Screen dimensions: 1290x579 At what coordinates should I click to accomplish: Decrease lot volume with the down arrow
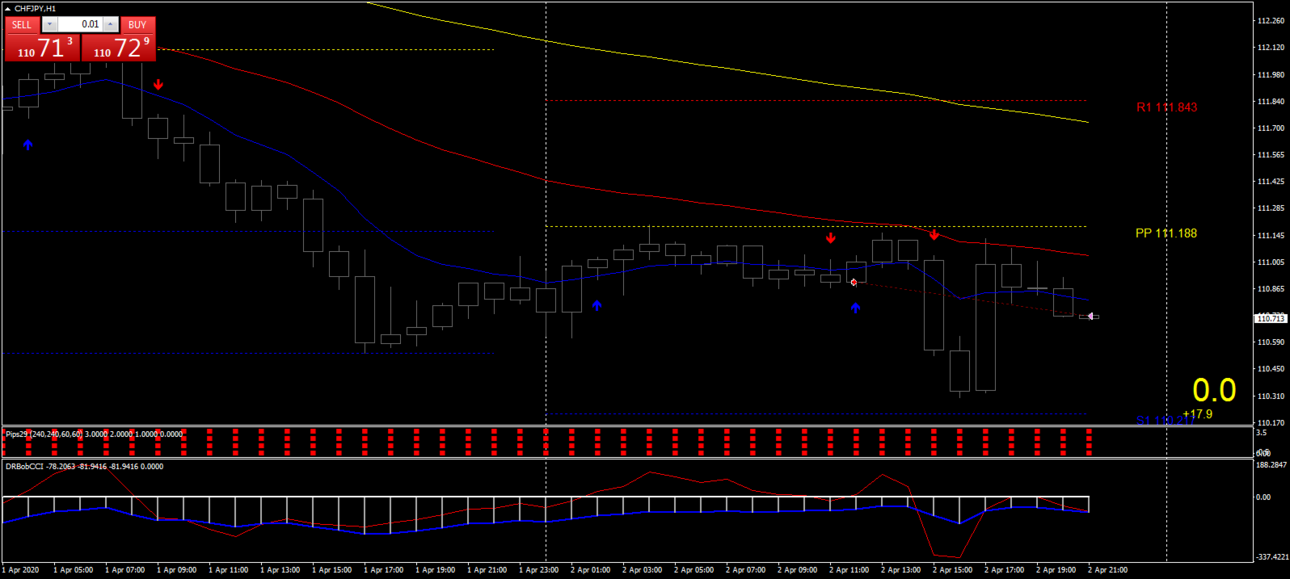coord(48,24)
